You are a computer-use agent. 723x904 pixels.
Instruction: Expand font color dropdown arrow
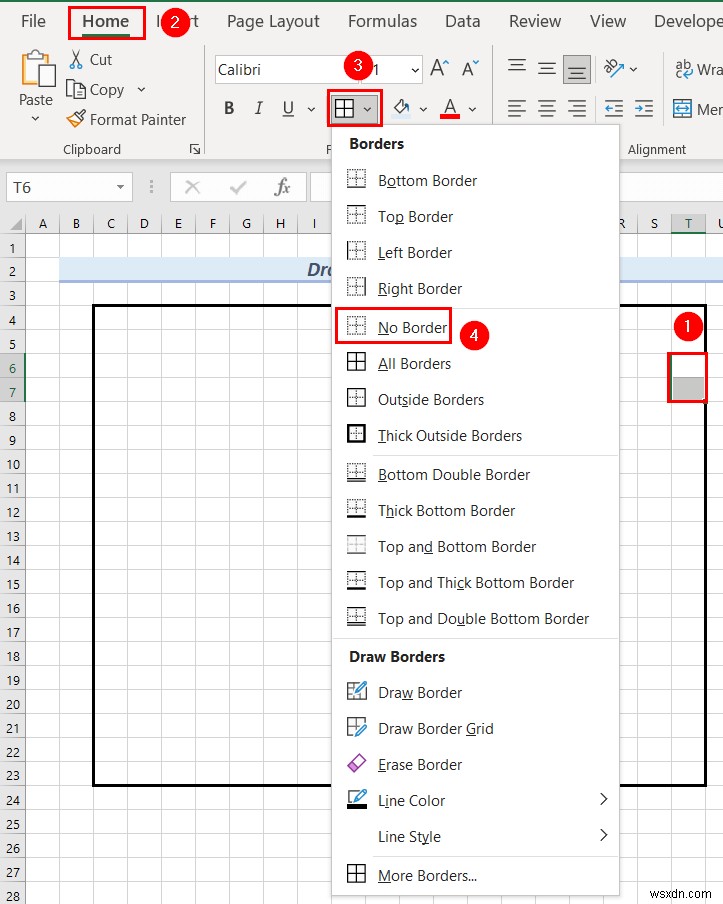472,108
